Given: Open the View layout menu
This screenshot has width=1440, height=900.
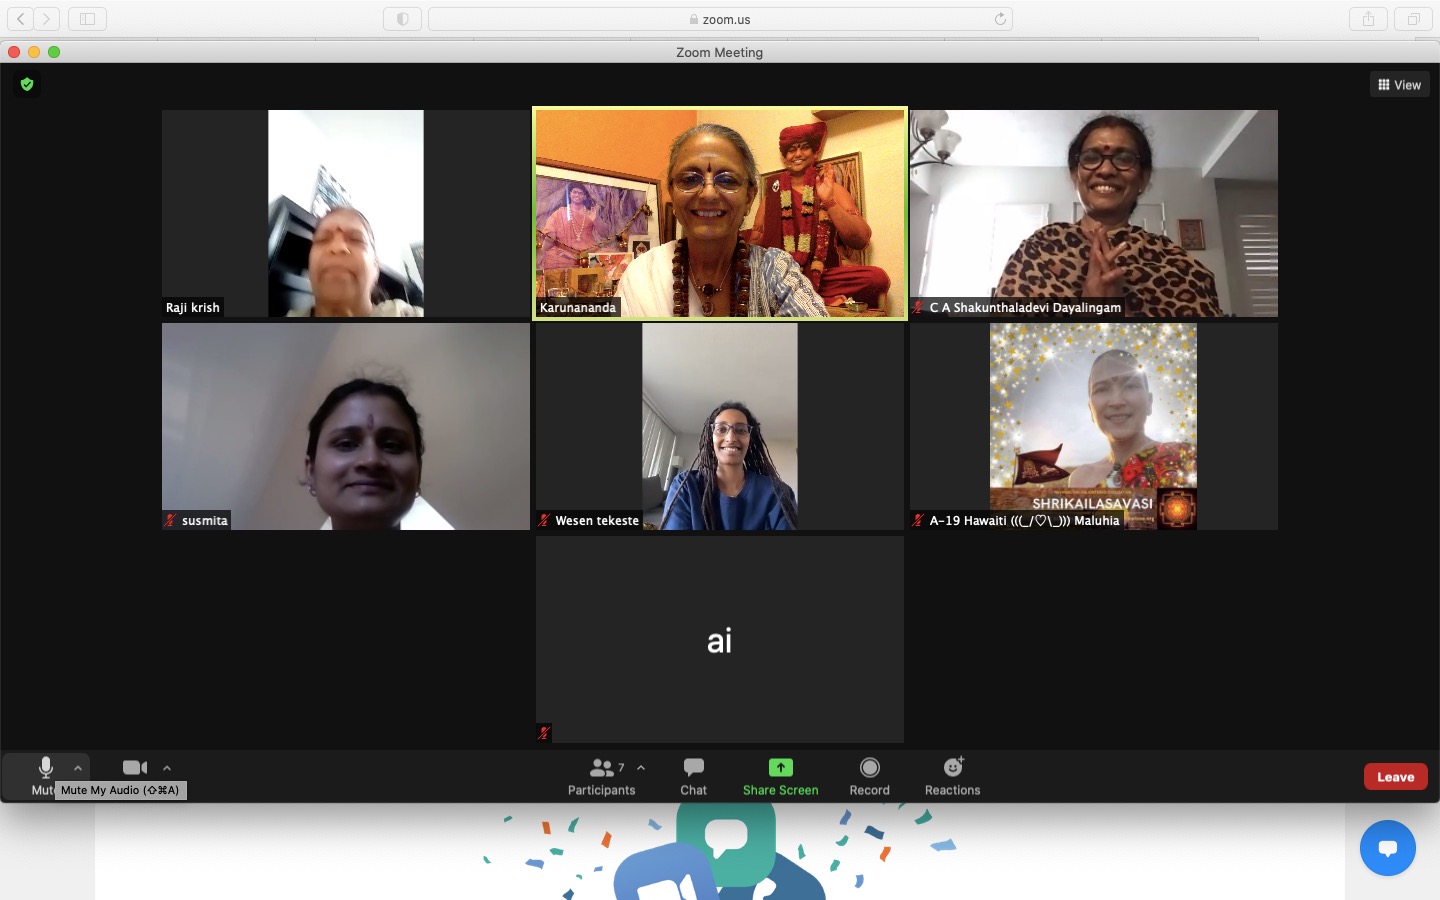Looking at the screenshot, I should point(1399,85).
